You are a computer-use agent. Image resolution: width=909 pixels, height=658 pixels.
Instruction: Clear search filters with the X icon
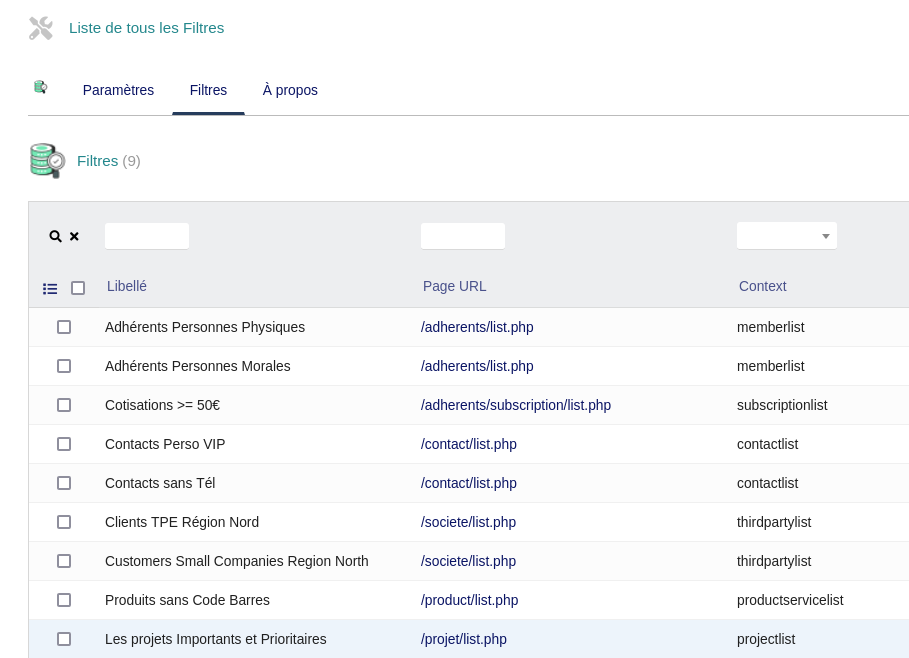click(74, 237)
